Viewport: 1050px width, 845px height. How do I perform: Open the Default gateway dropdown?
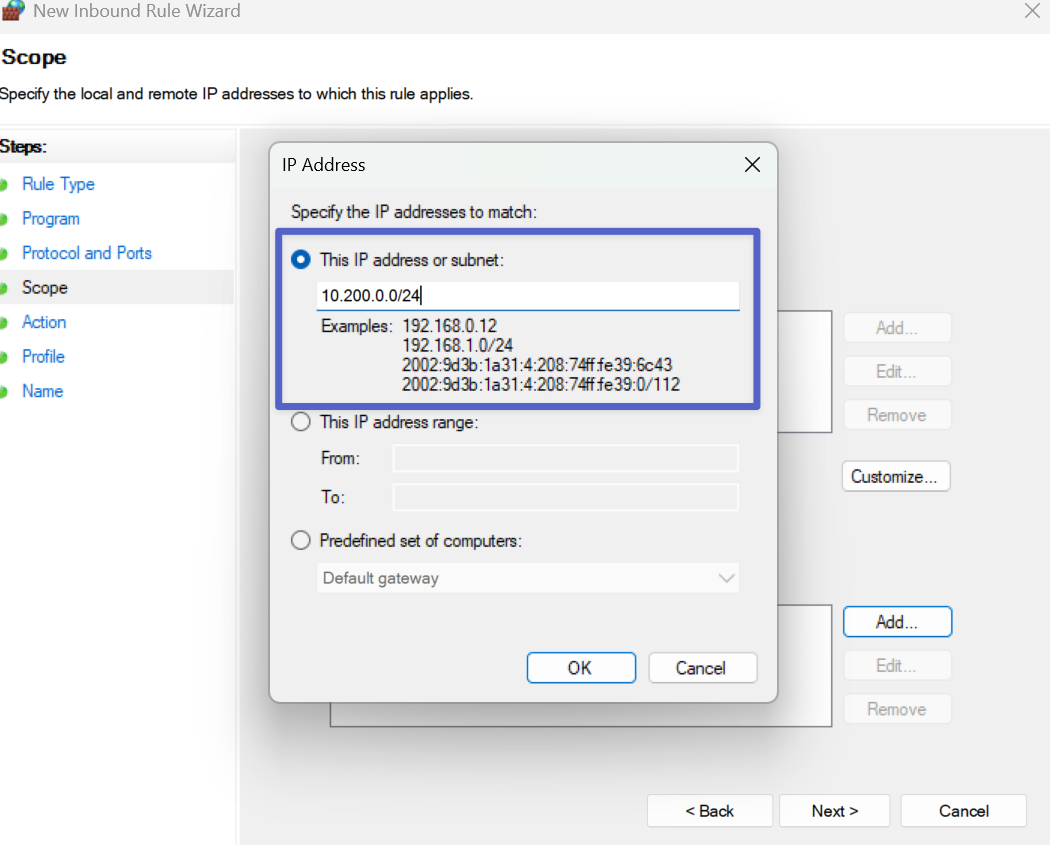click(x=528, y=578)
